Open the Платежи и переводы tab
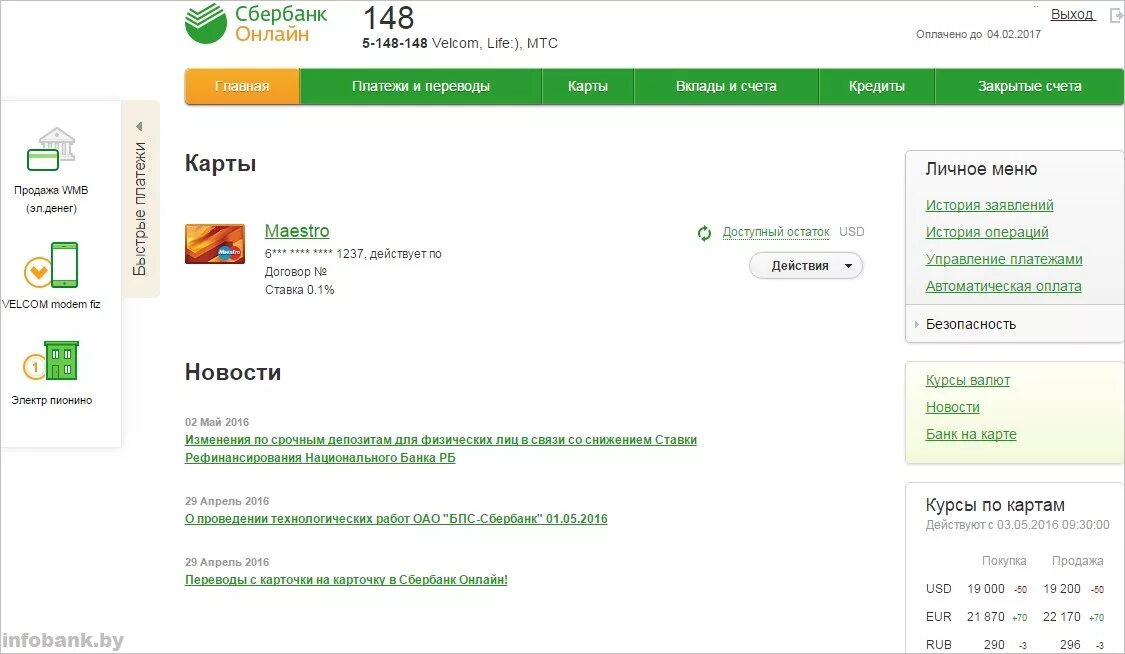 click(x=420, y=86)
